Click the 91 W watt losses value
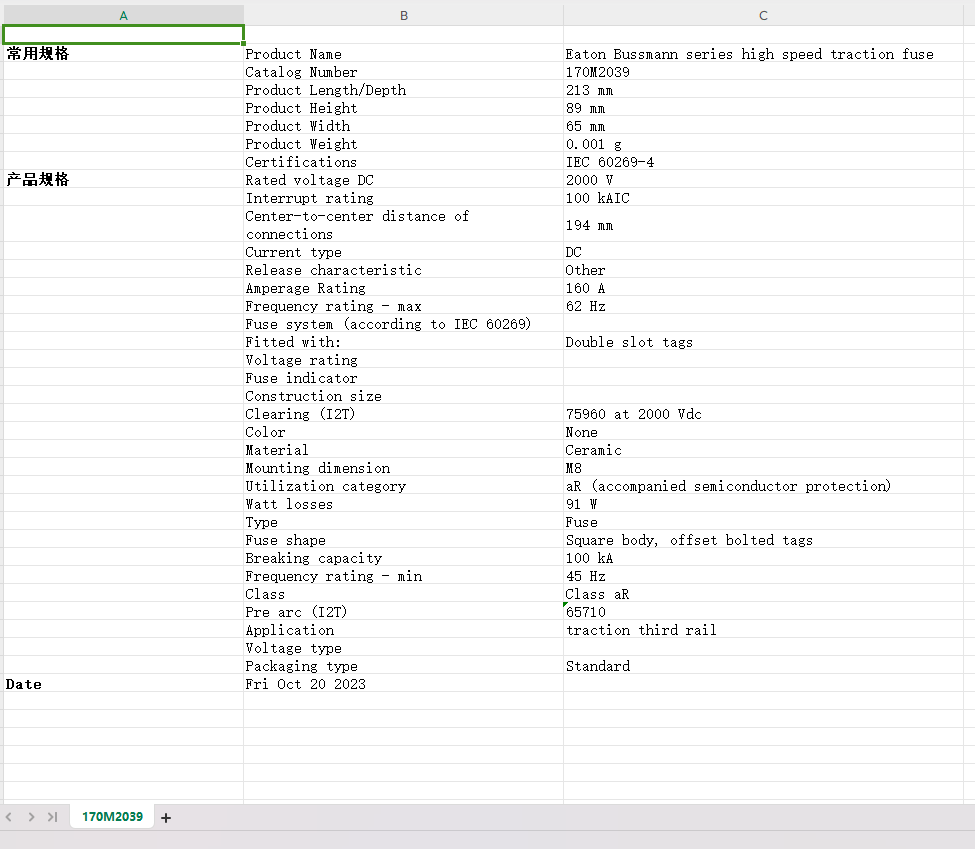975x849 pixels. pos(763,504)
